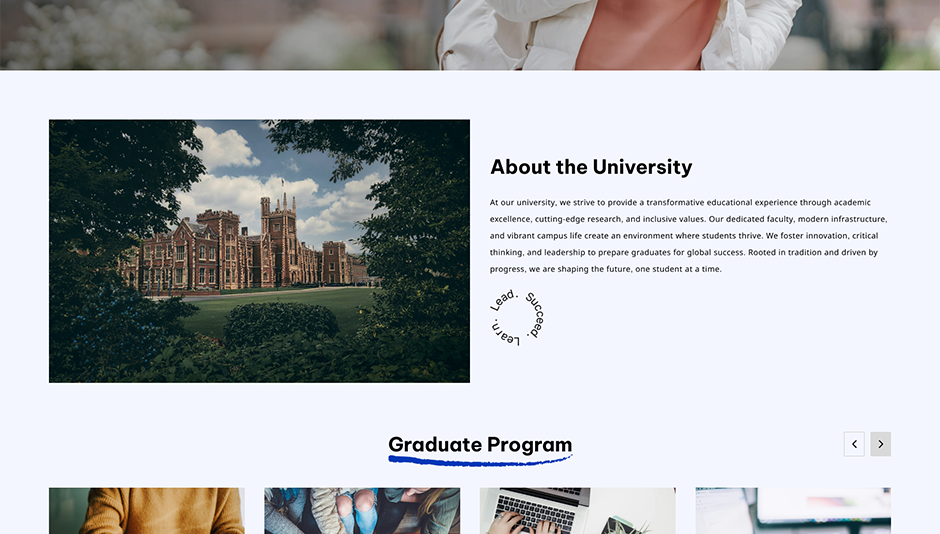
Task: Click the hero banner image at top
Action: coord(470,35)
